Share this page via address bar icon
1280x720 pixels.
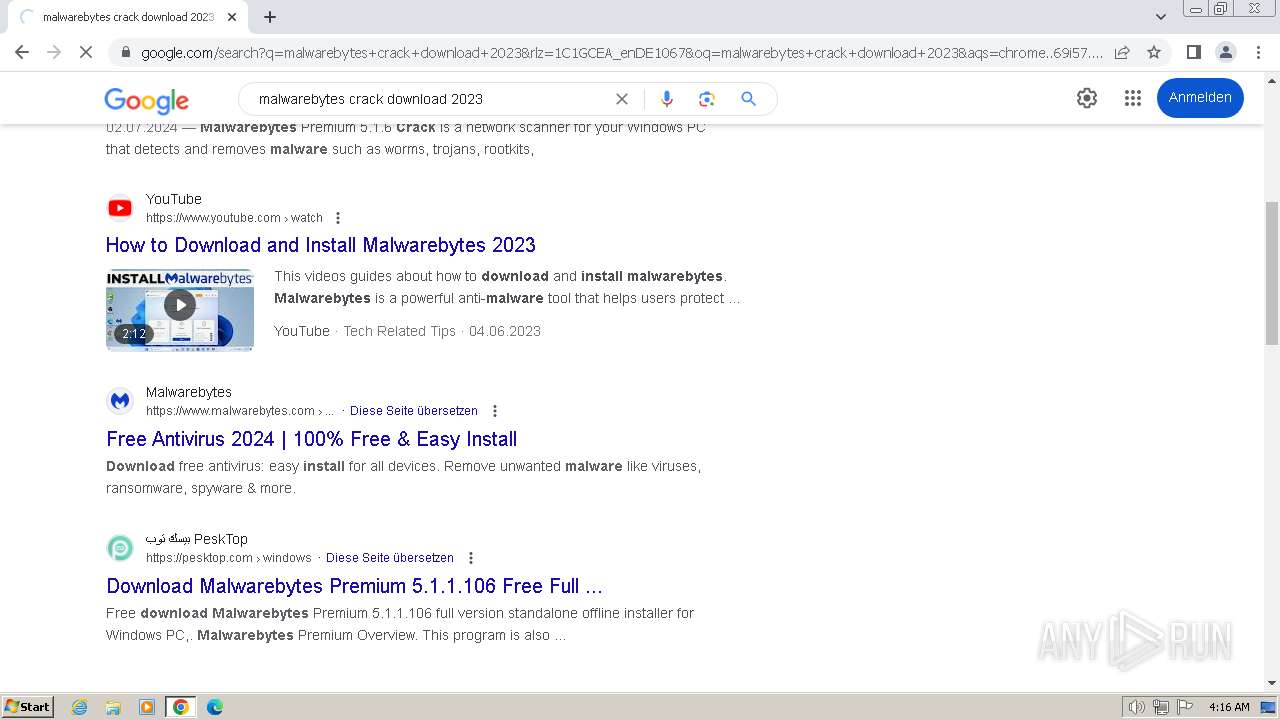tap(1122, 52)
